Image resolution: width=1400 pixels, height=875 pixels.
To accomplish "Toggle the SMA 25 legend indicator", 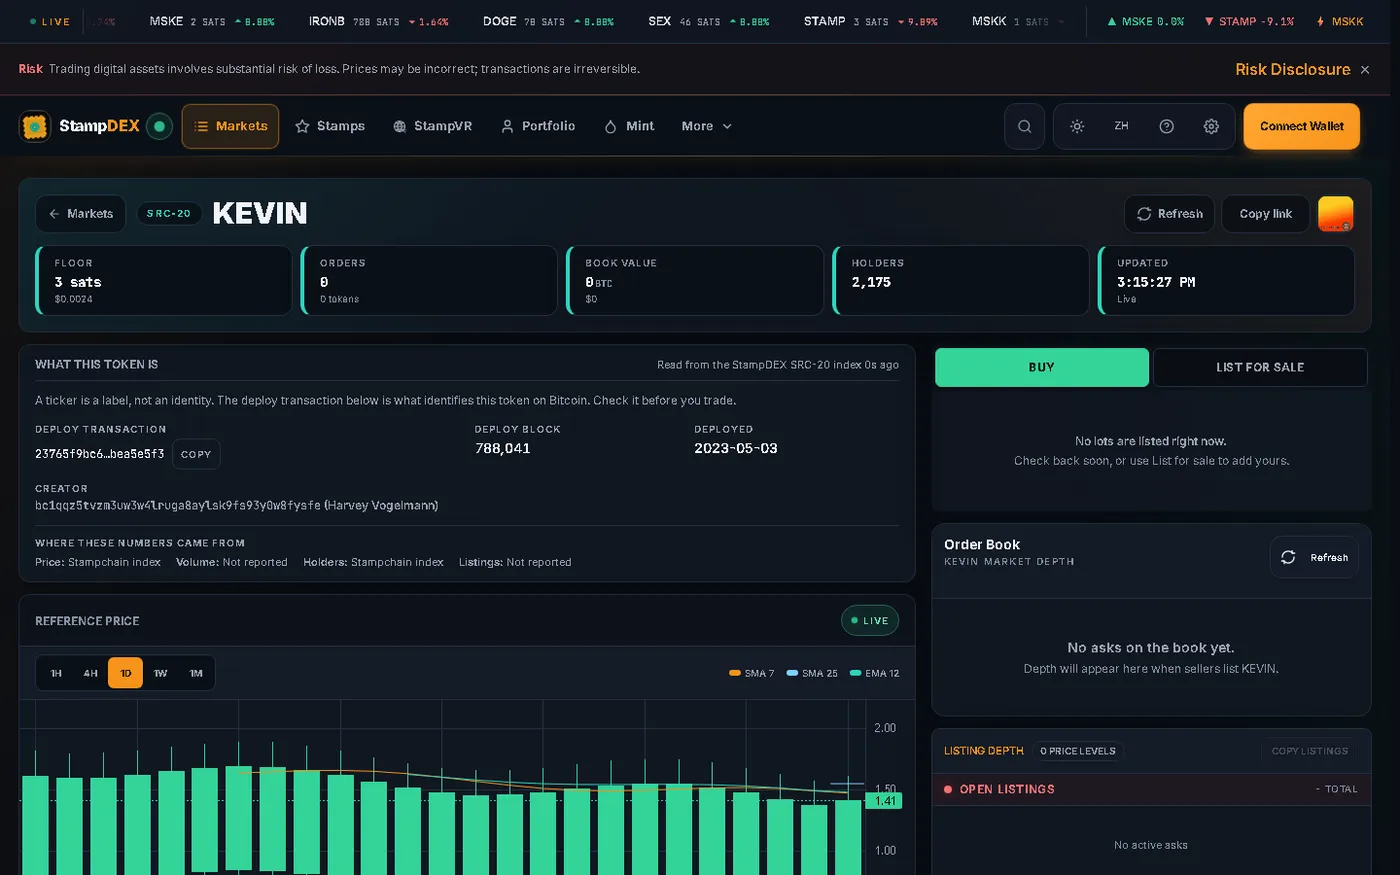I will [x=812, y=673].
